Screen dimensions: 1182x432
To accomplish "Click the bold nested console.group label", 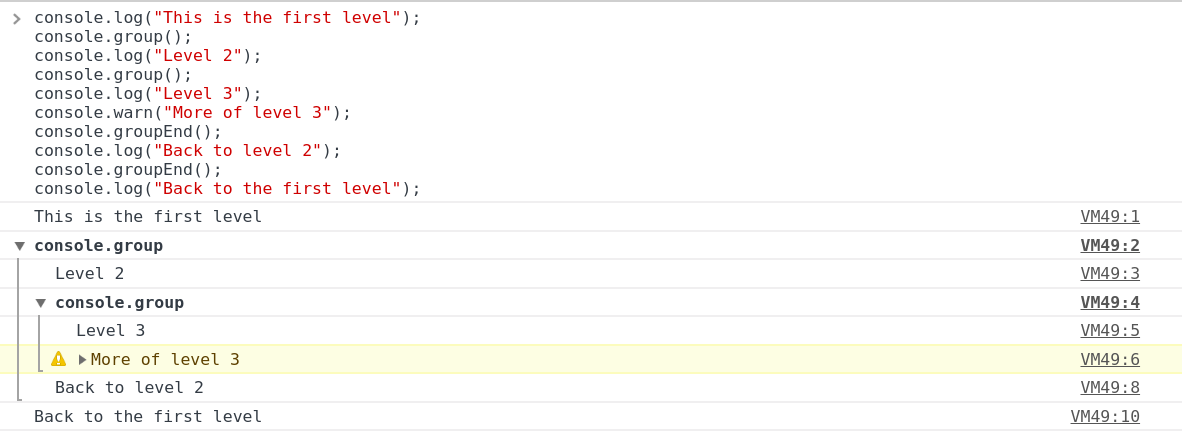I will click(x=119, y=303).
